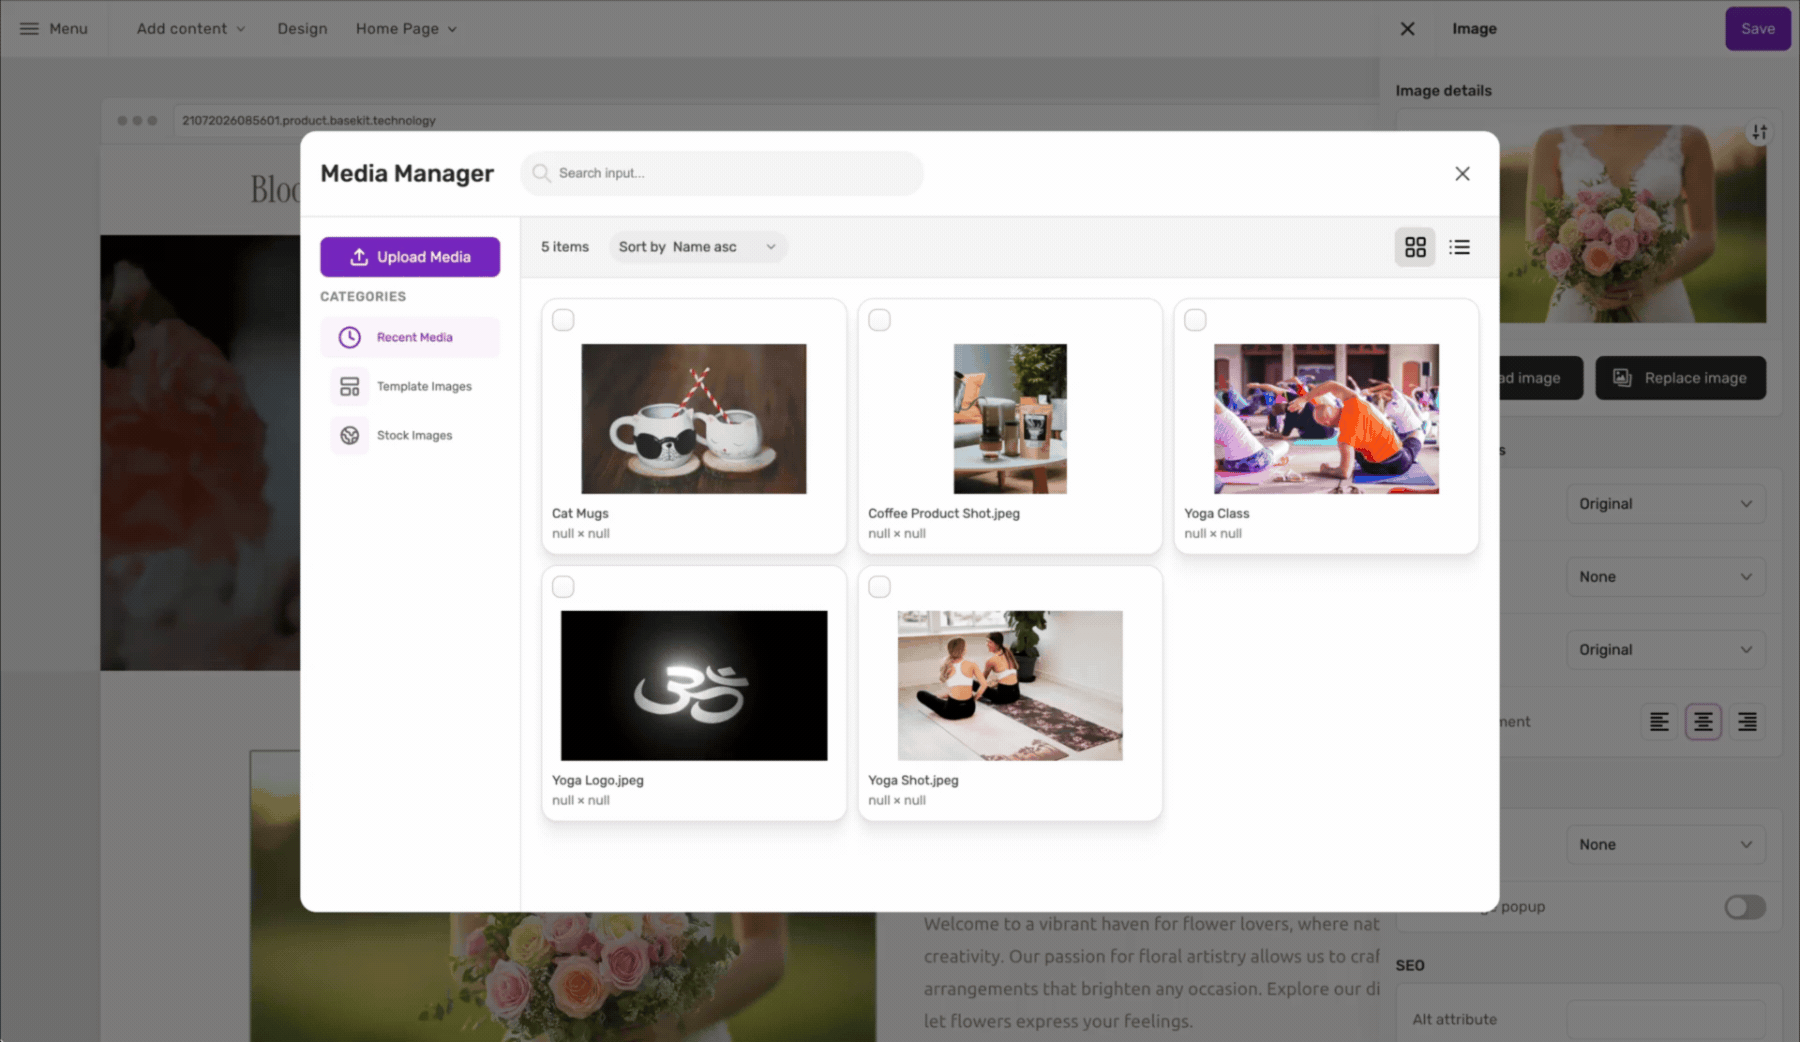Click the '5 items' count text
The image size is (1800, 1042).
click(565, 247)
